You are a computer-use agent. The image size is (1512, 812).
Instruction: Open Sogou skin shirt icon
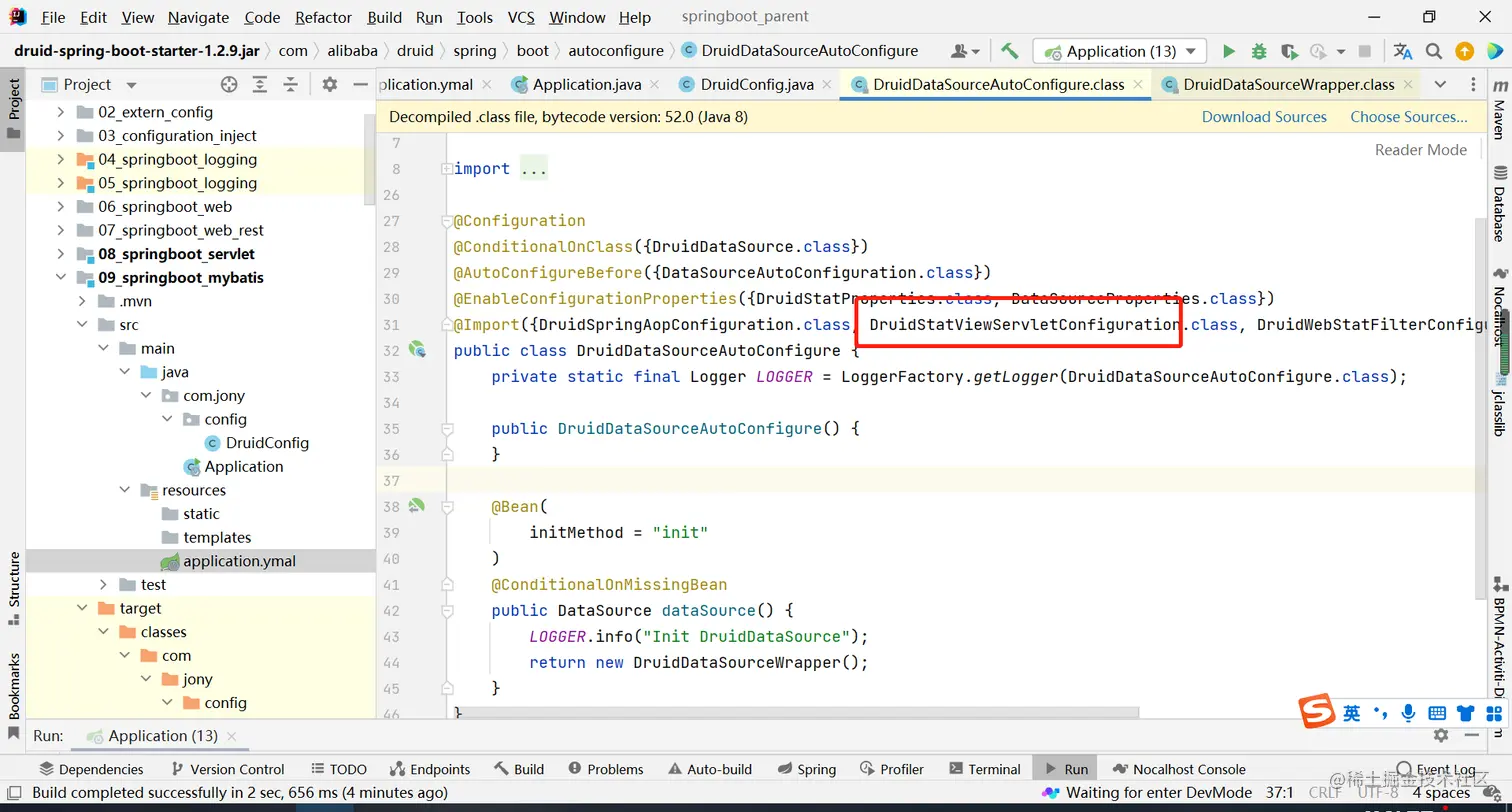1466,713
